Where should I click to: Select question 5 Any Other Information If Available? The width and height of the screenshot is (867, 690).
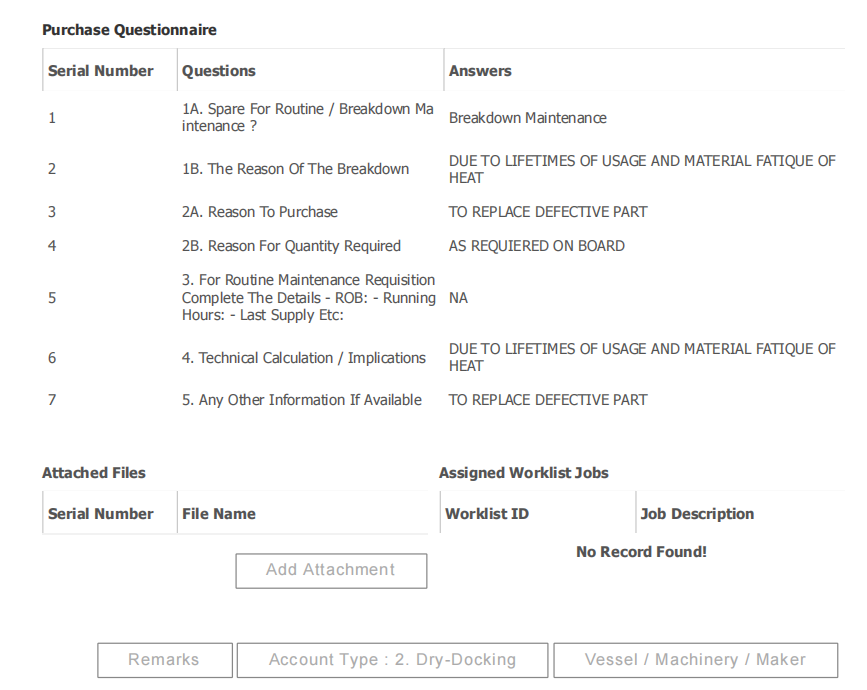coord(301,400)
